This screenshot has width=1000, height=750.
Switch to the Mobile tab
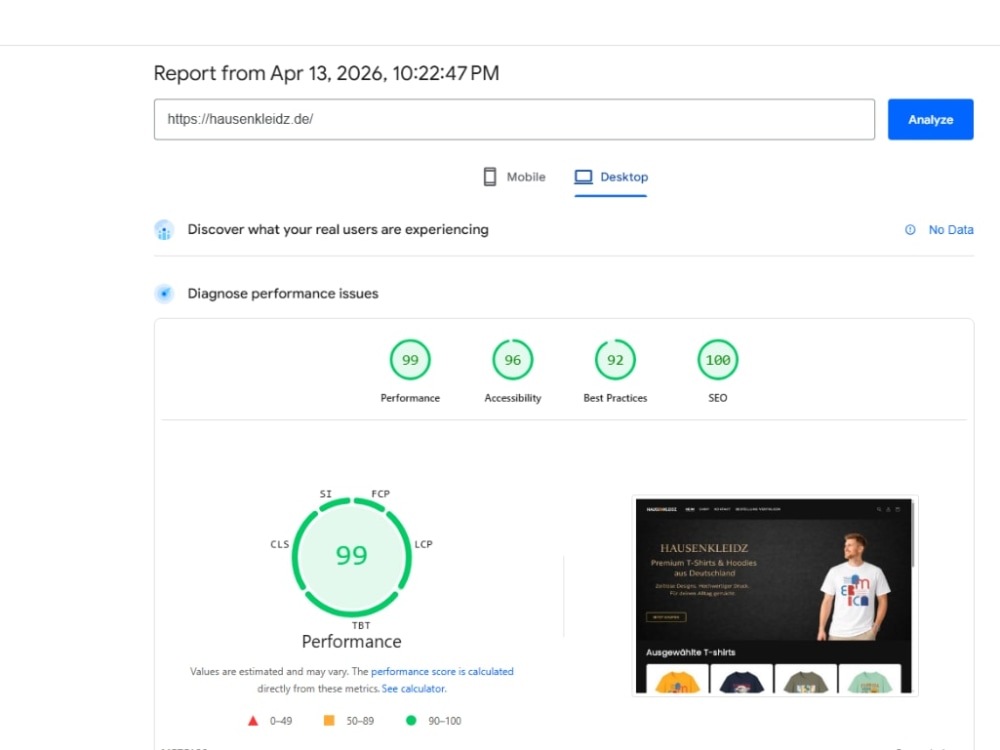pos(514,177)
